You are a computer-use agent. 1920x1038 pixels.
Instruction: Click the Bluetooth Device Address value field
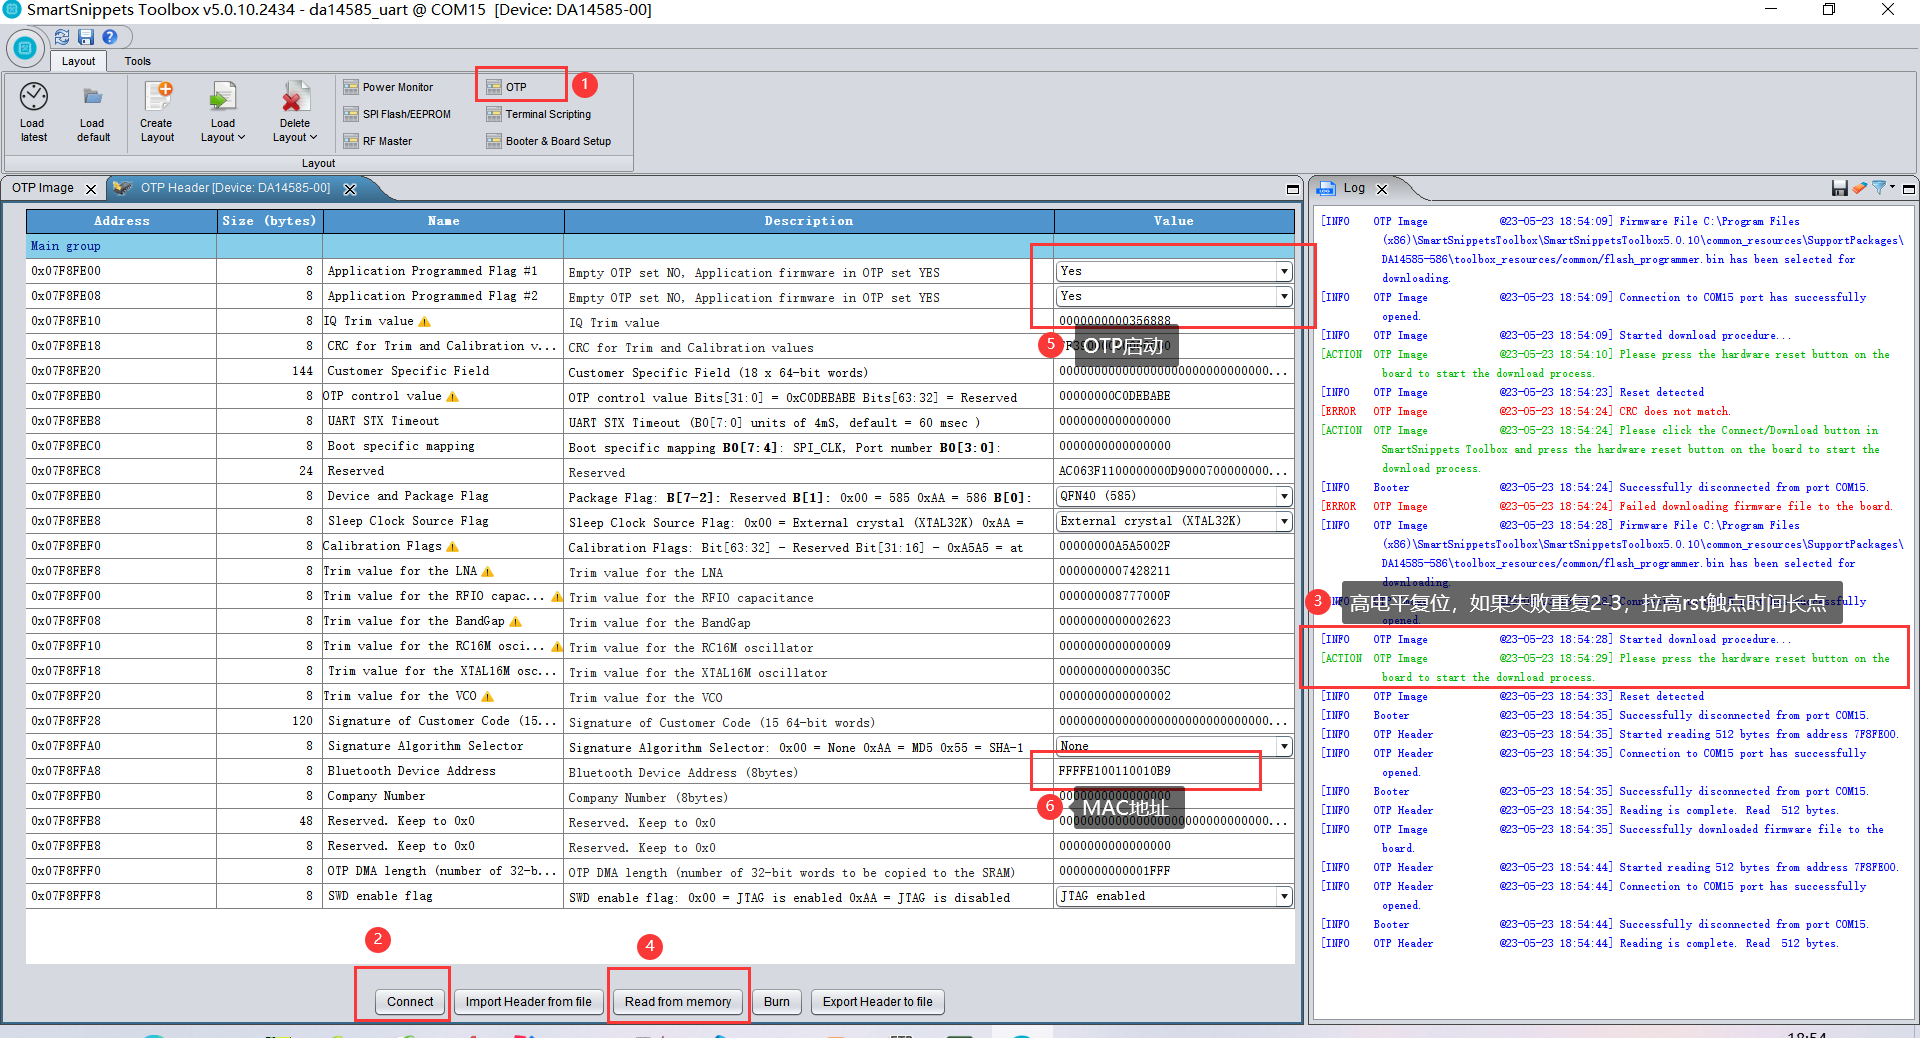1174,771
